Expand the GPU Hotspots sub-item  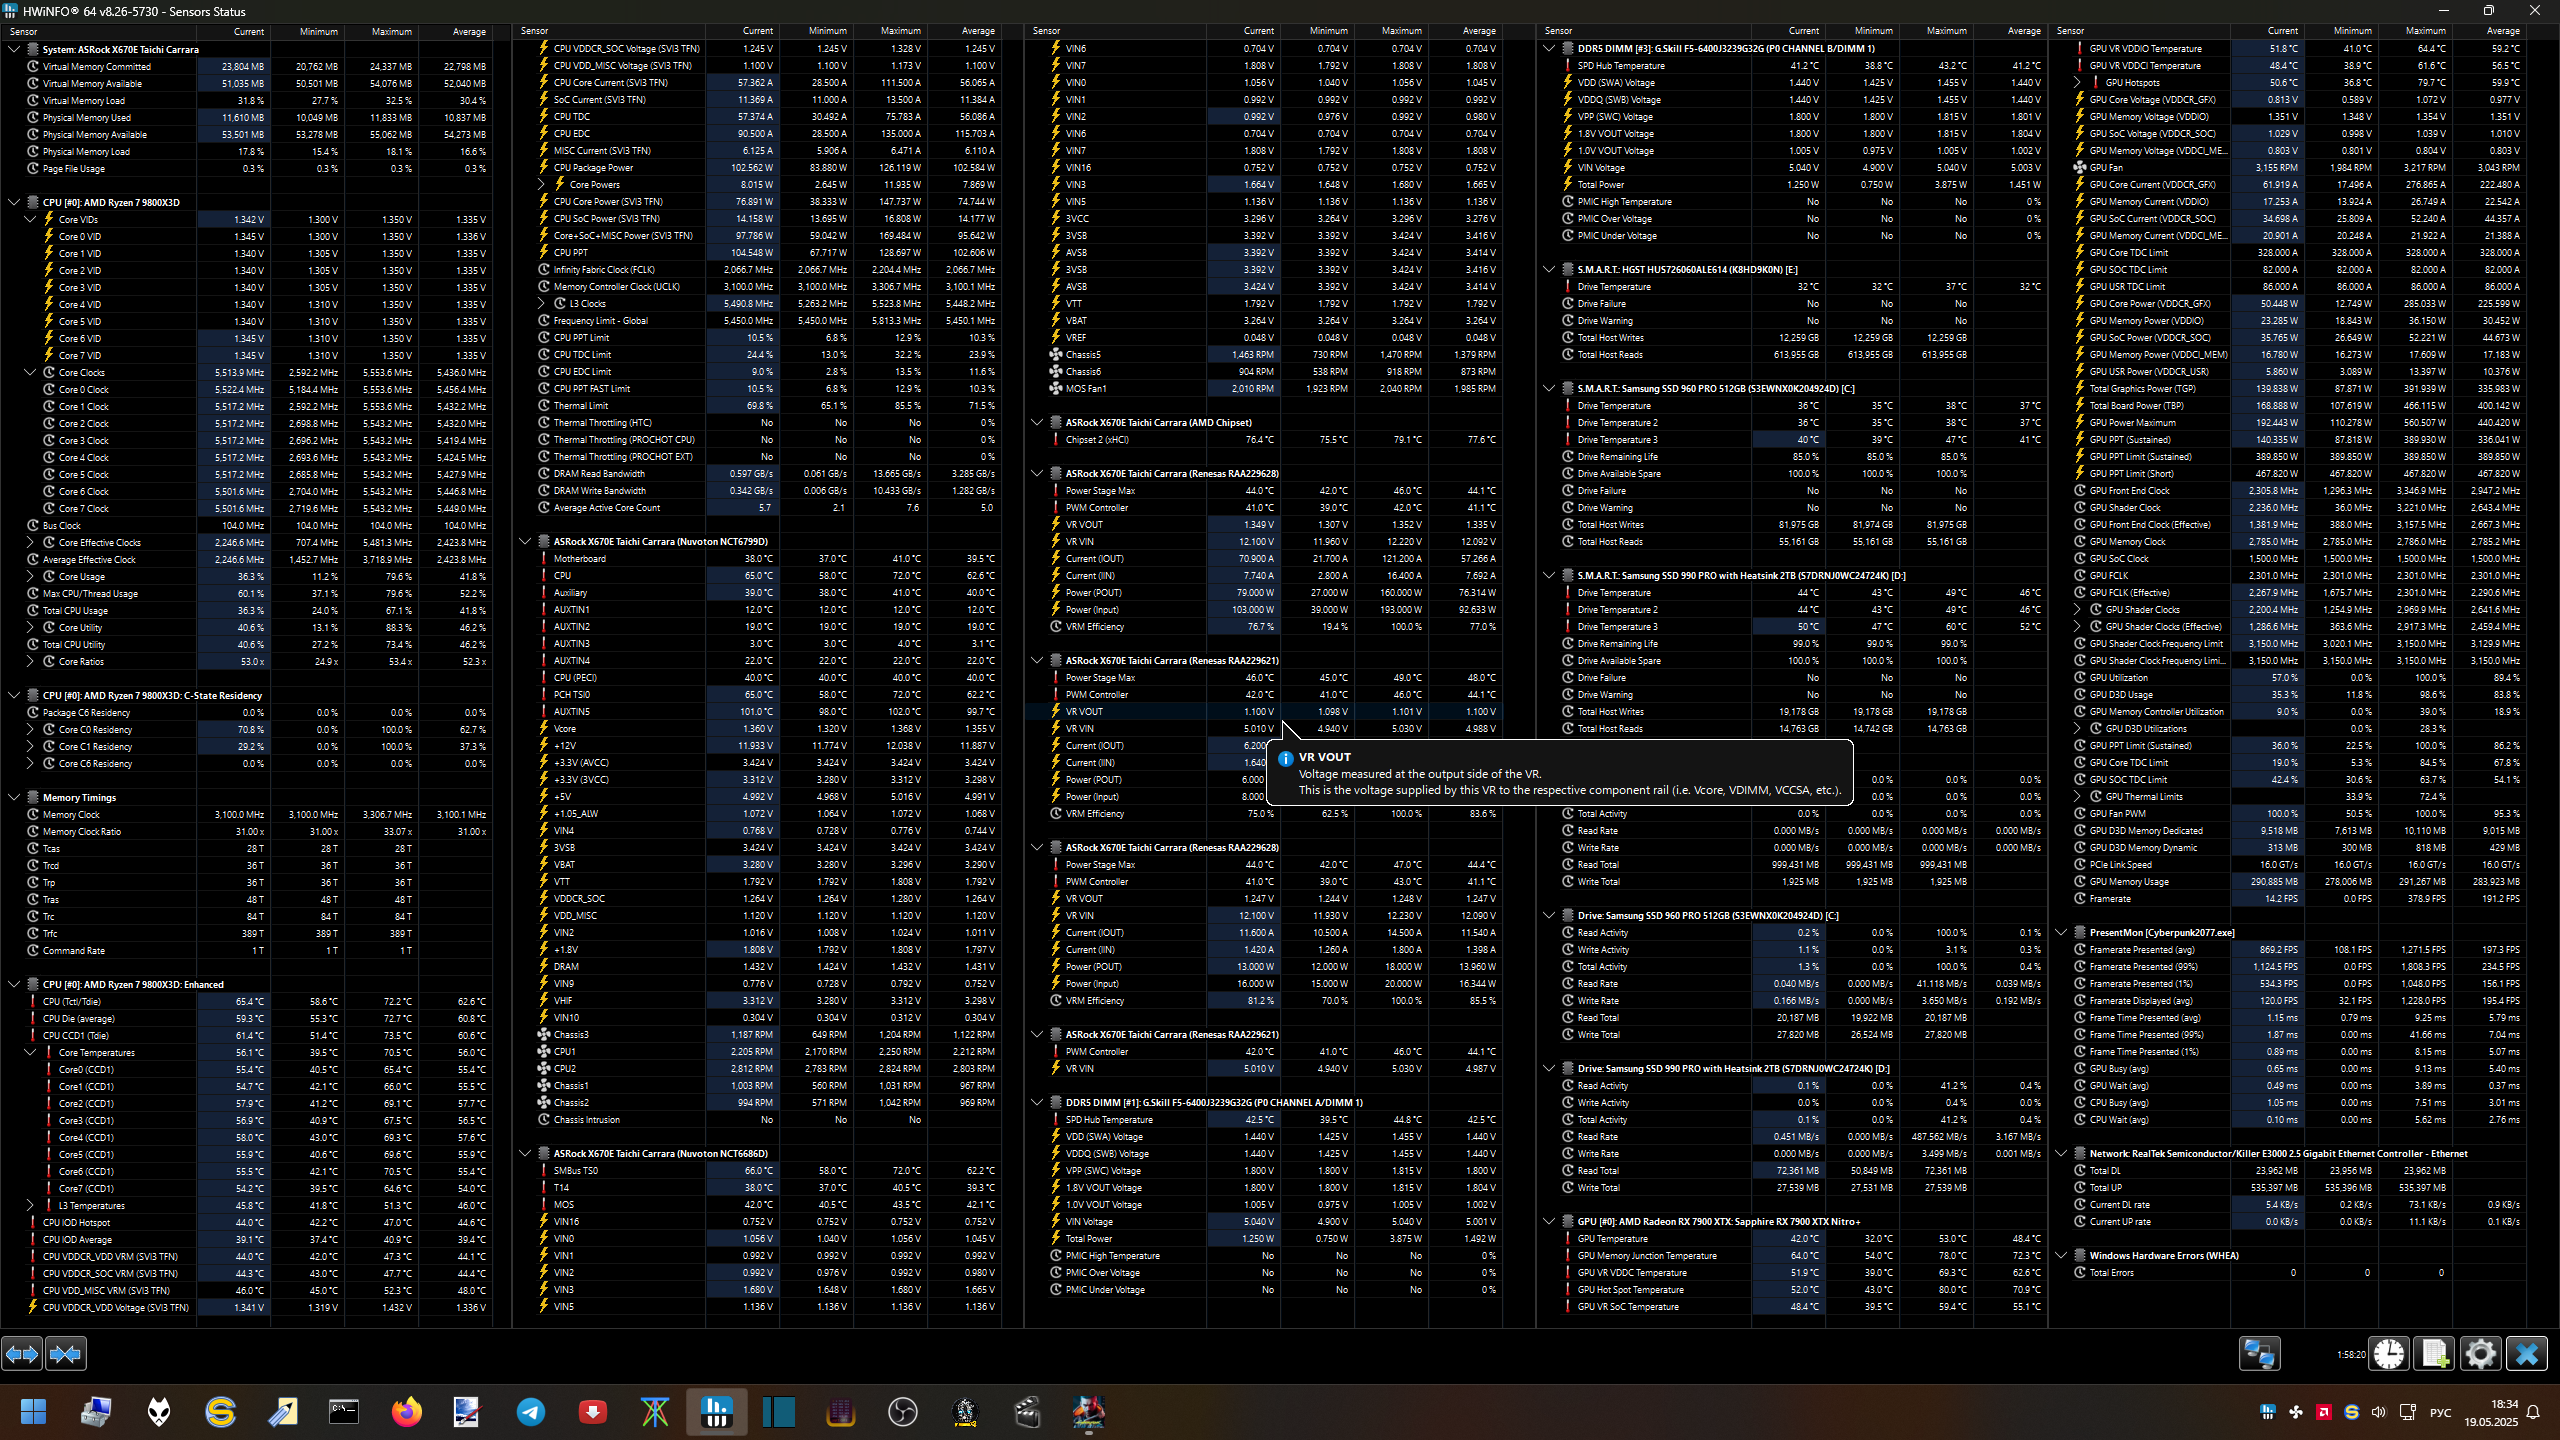(2078, 83)
